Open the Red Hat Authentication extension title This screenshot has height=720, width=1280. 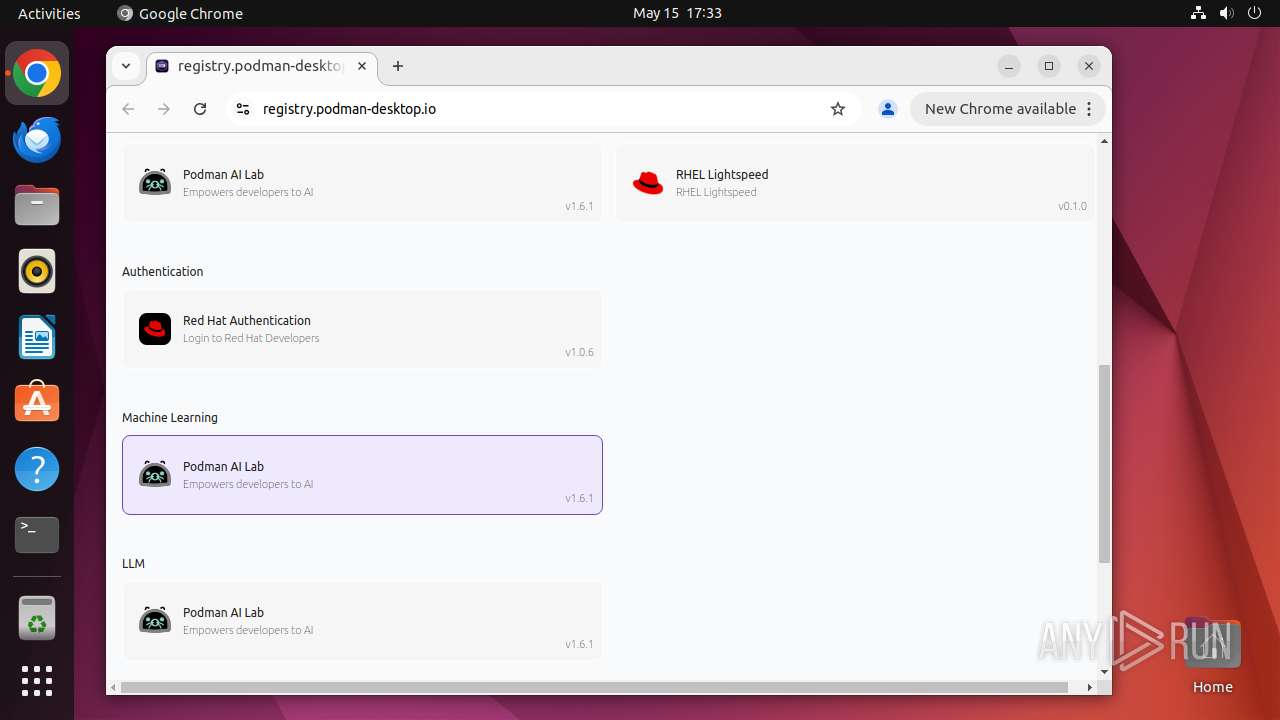point(247,320)
